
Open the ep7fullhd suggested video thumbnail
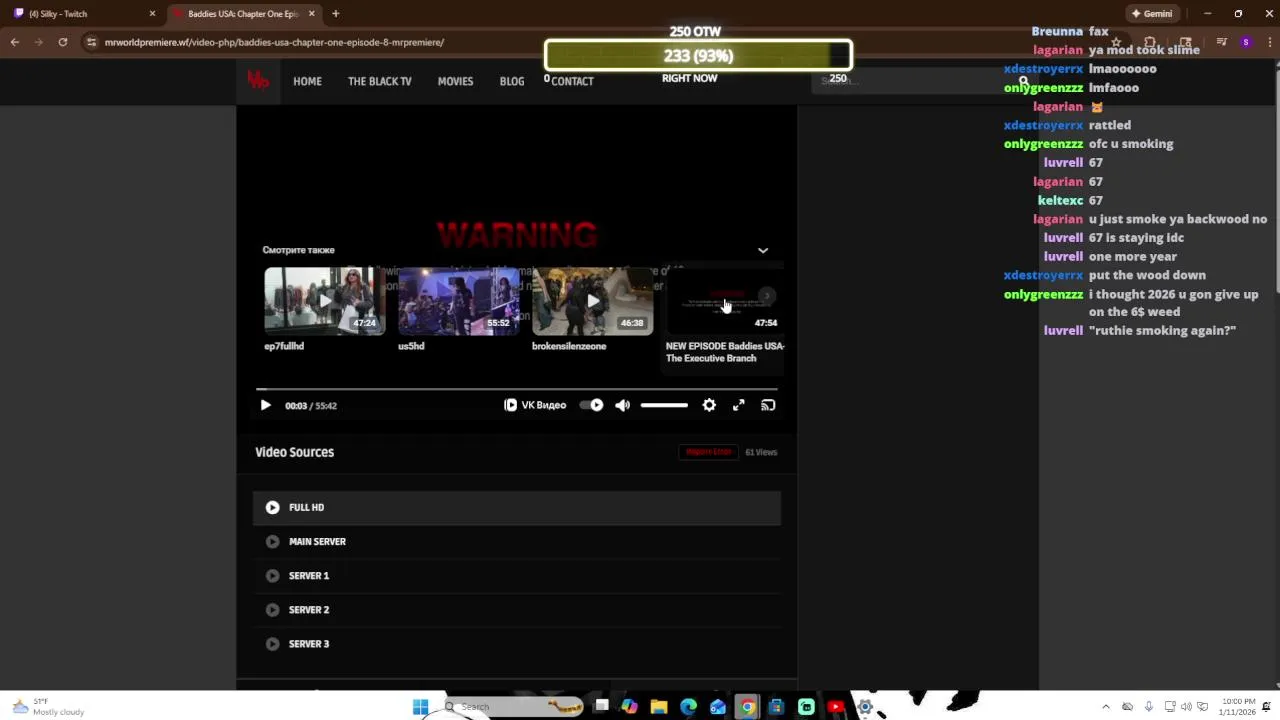[x=324, y=300]
